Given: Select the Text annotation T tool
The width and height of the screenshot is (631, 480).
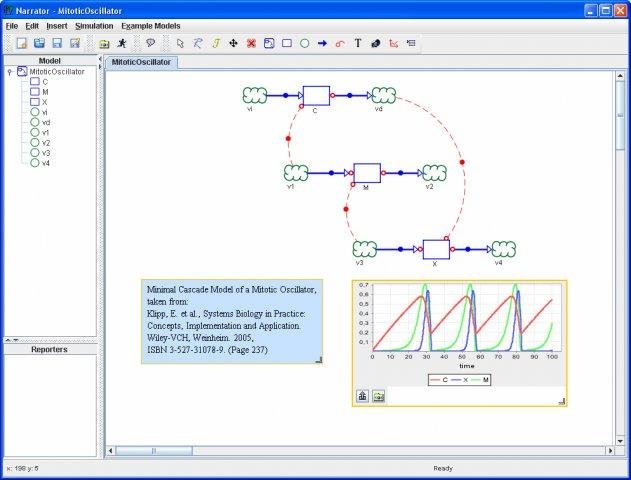Looking at the screenshot, I should [358, 43].
